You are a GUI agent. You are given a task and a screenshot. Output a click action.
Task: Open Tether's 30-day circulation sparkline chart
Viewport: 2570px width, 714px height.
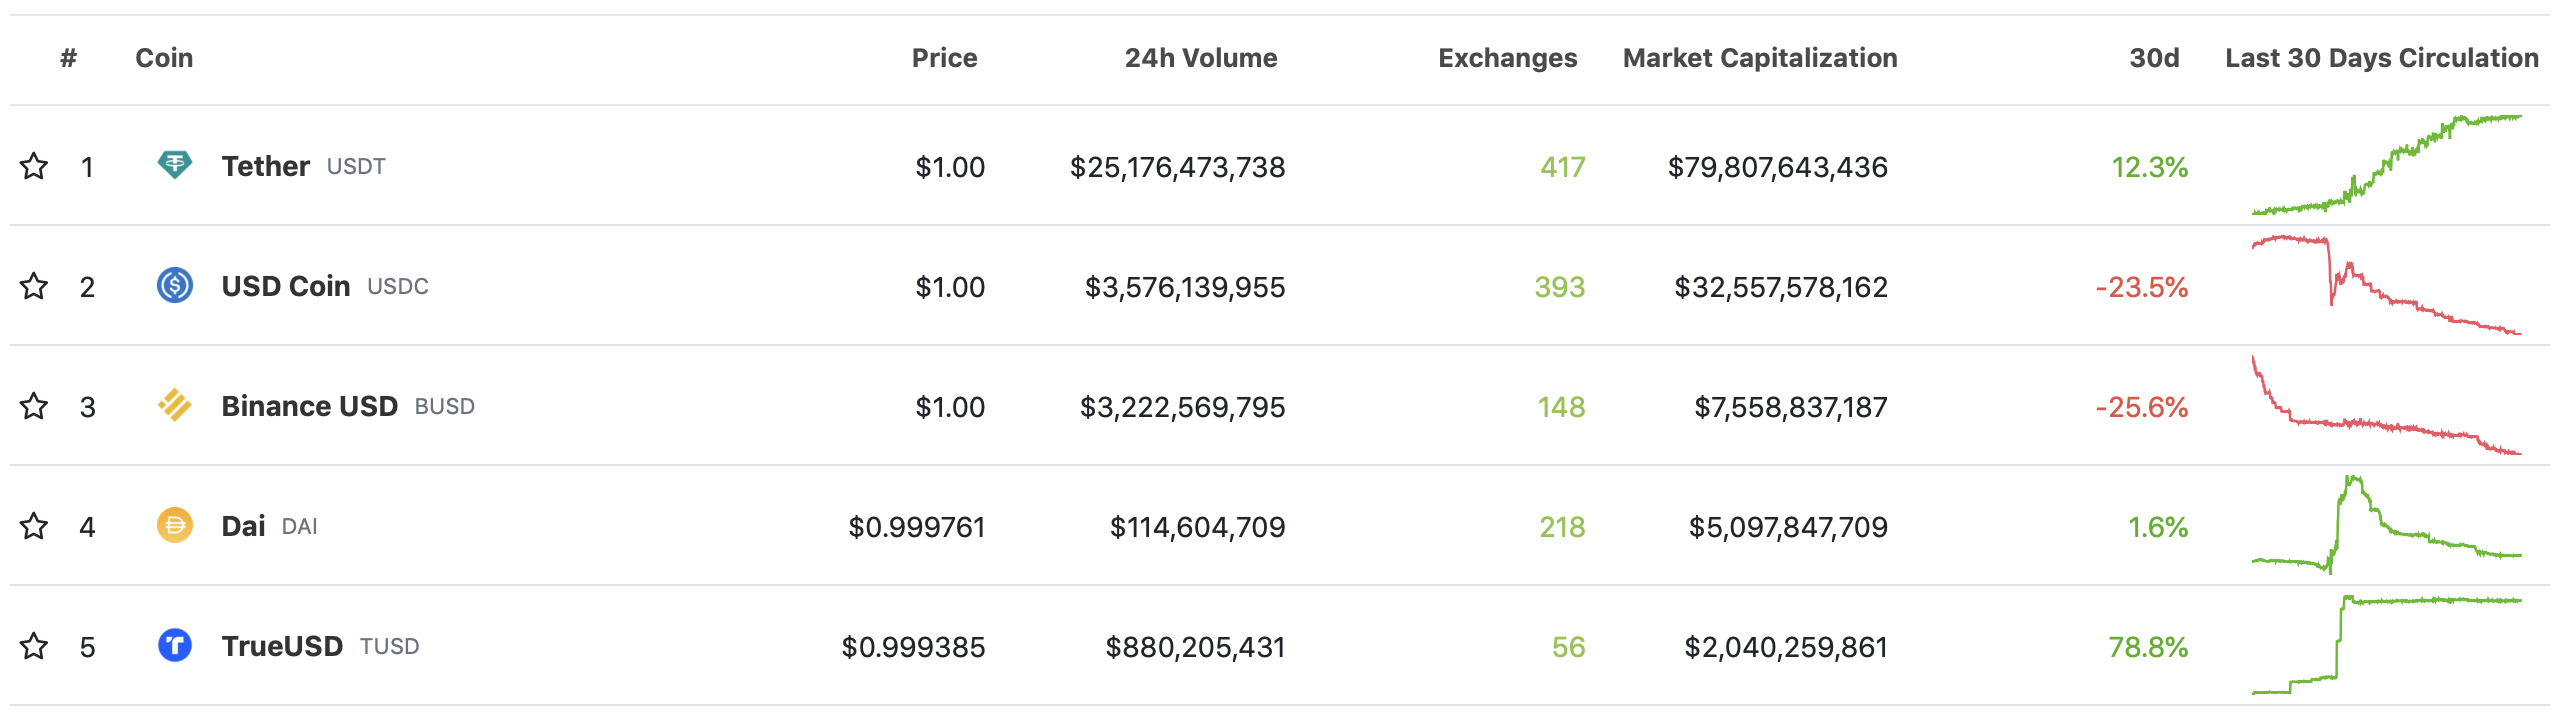[2386, 165]
